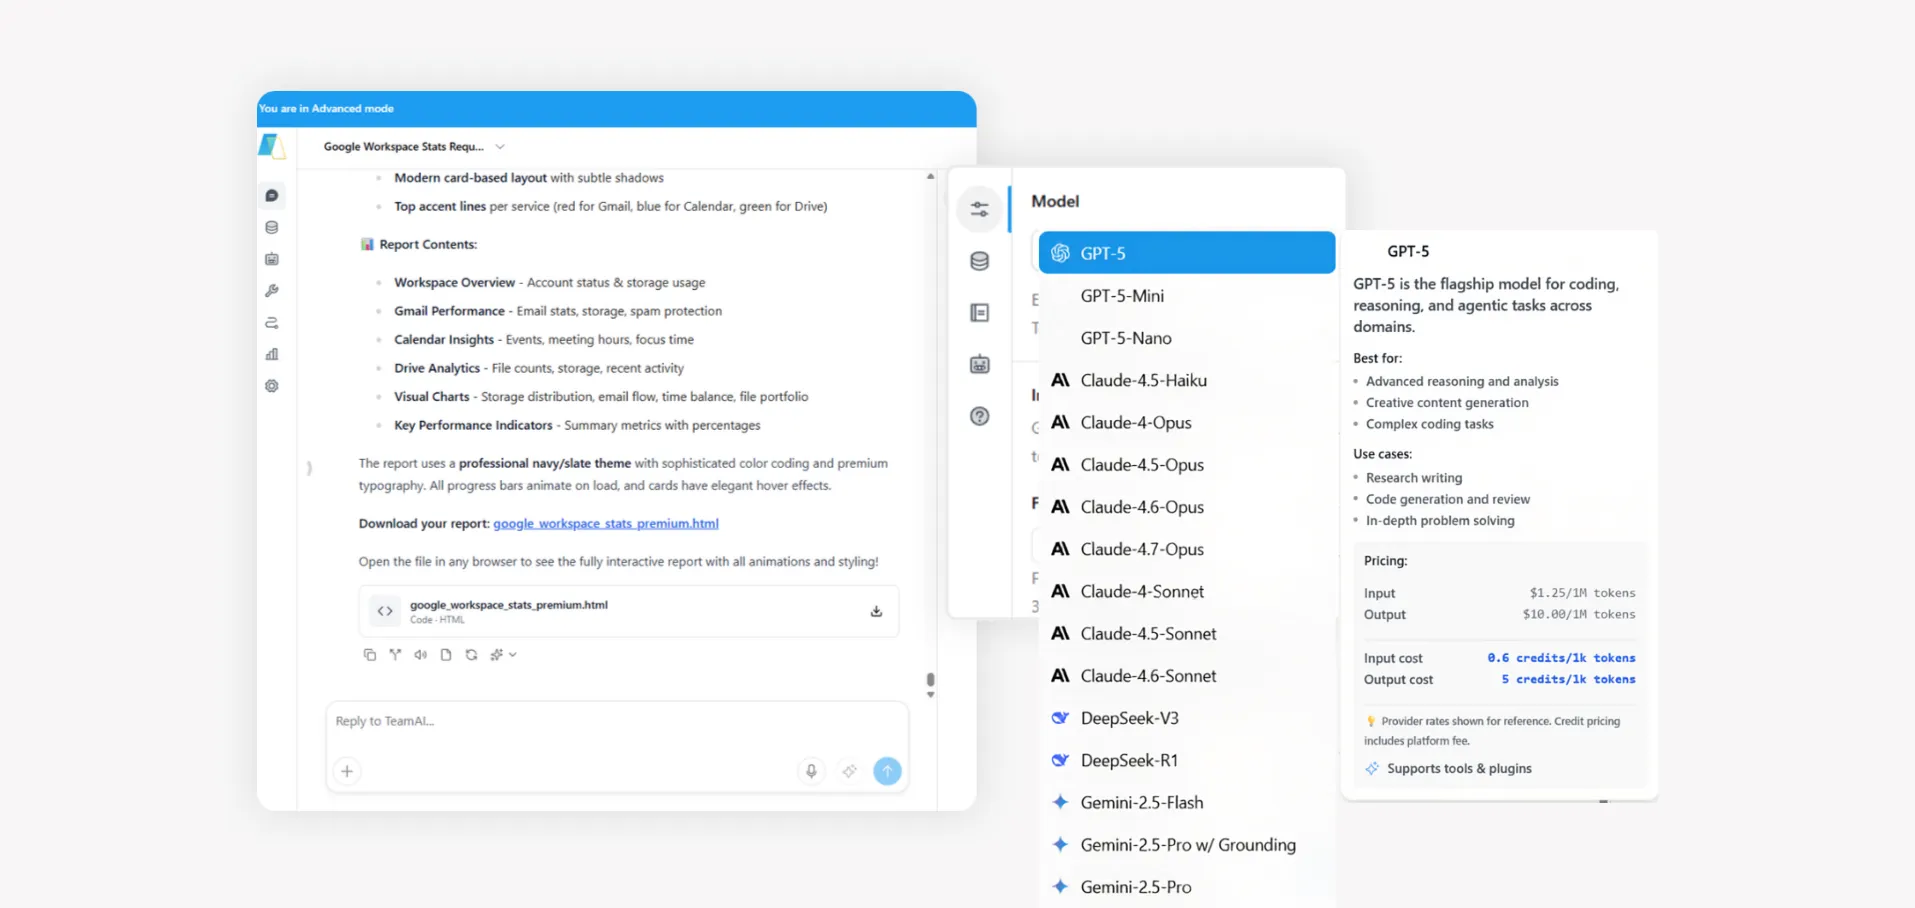Click the chat scrollbar down arrow
Viewport: 1915px width, 908px height.
(x=930, y=694)
